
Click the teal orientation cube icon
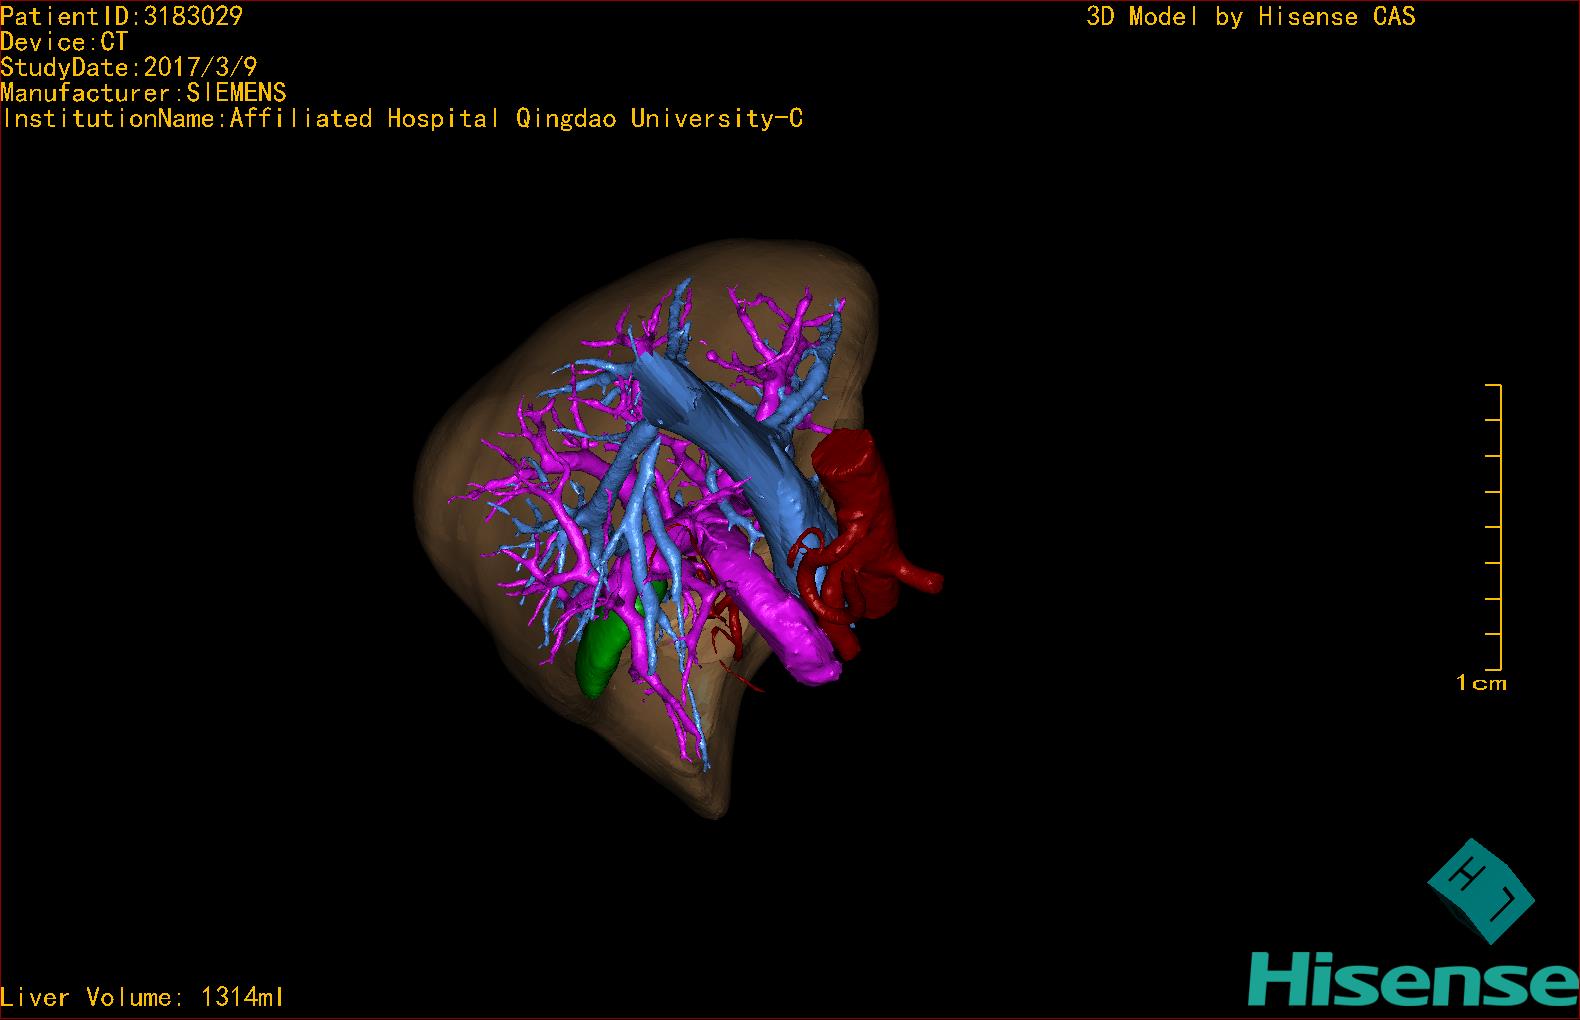[1480, 890]
